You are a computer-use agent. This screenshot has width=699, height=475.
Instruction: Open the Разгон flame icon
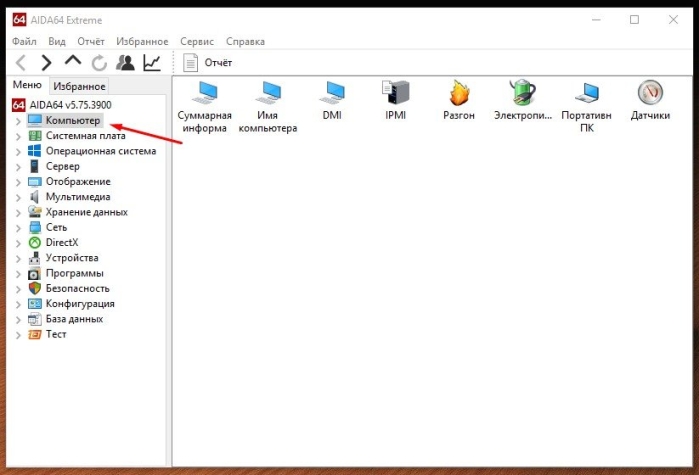[459, 101]
